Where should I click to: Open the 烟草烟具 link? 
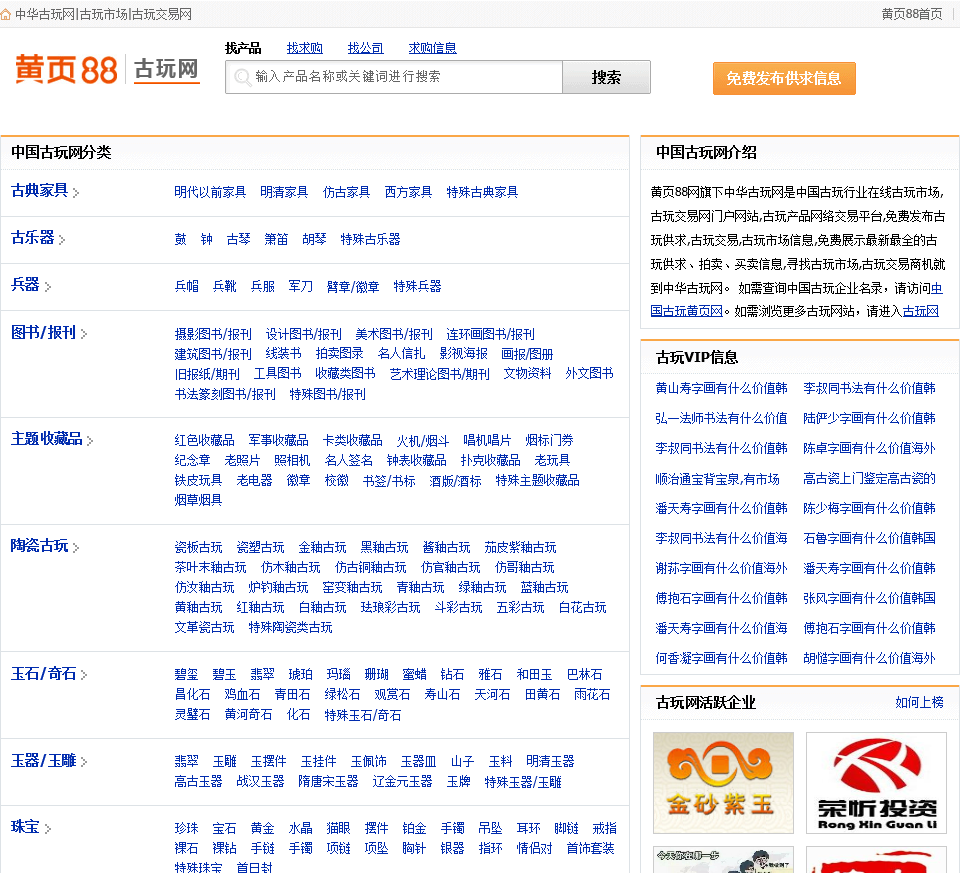pyautogui.click(x=198, y=500)
